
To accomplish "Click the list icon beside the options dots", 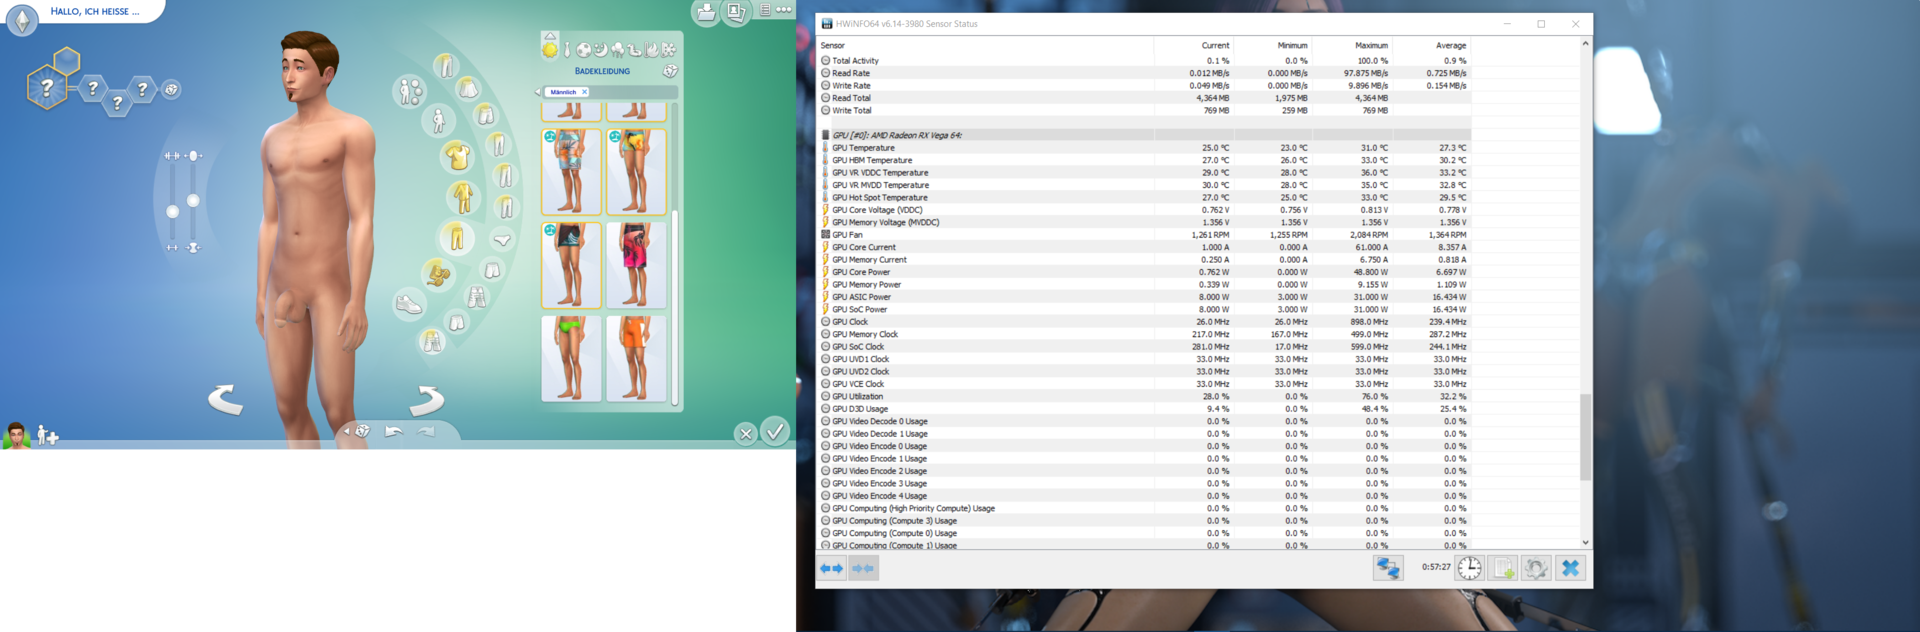I will point(765,10).
